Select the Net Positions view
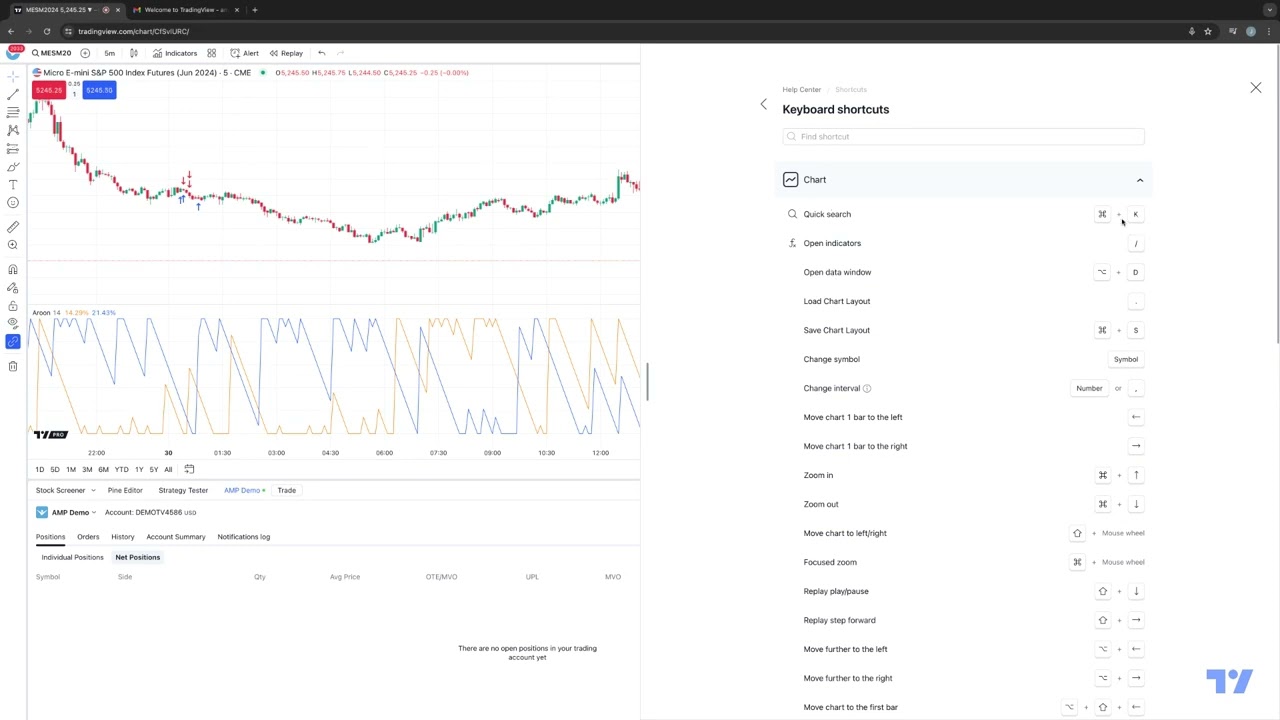The width and height of the screenshot is (1280, 720). 138,557
